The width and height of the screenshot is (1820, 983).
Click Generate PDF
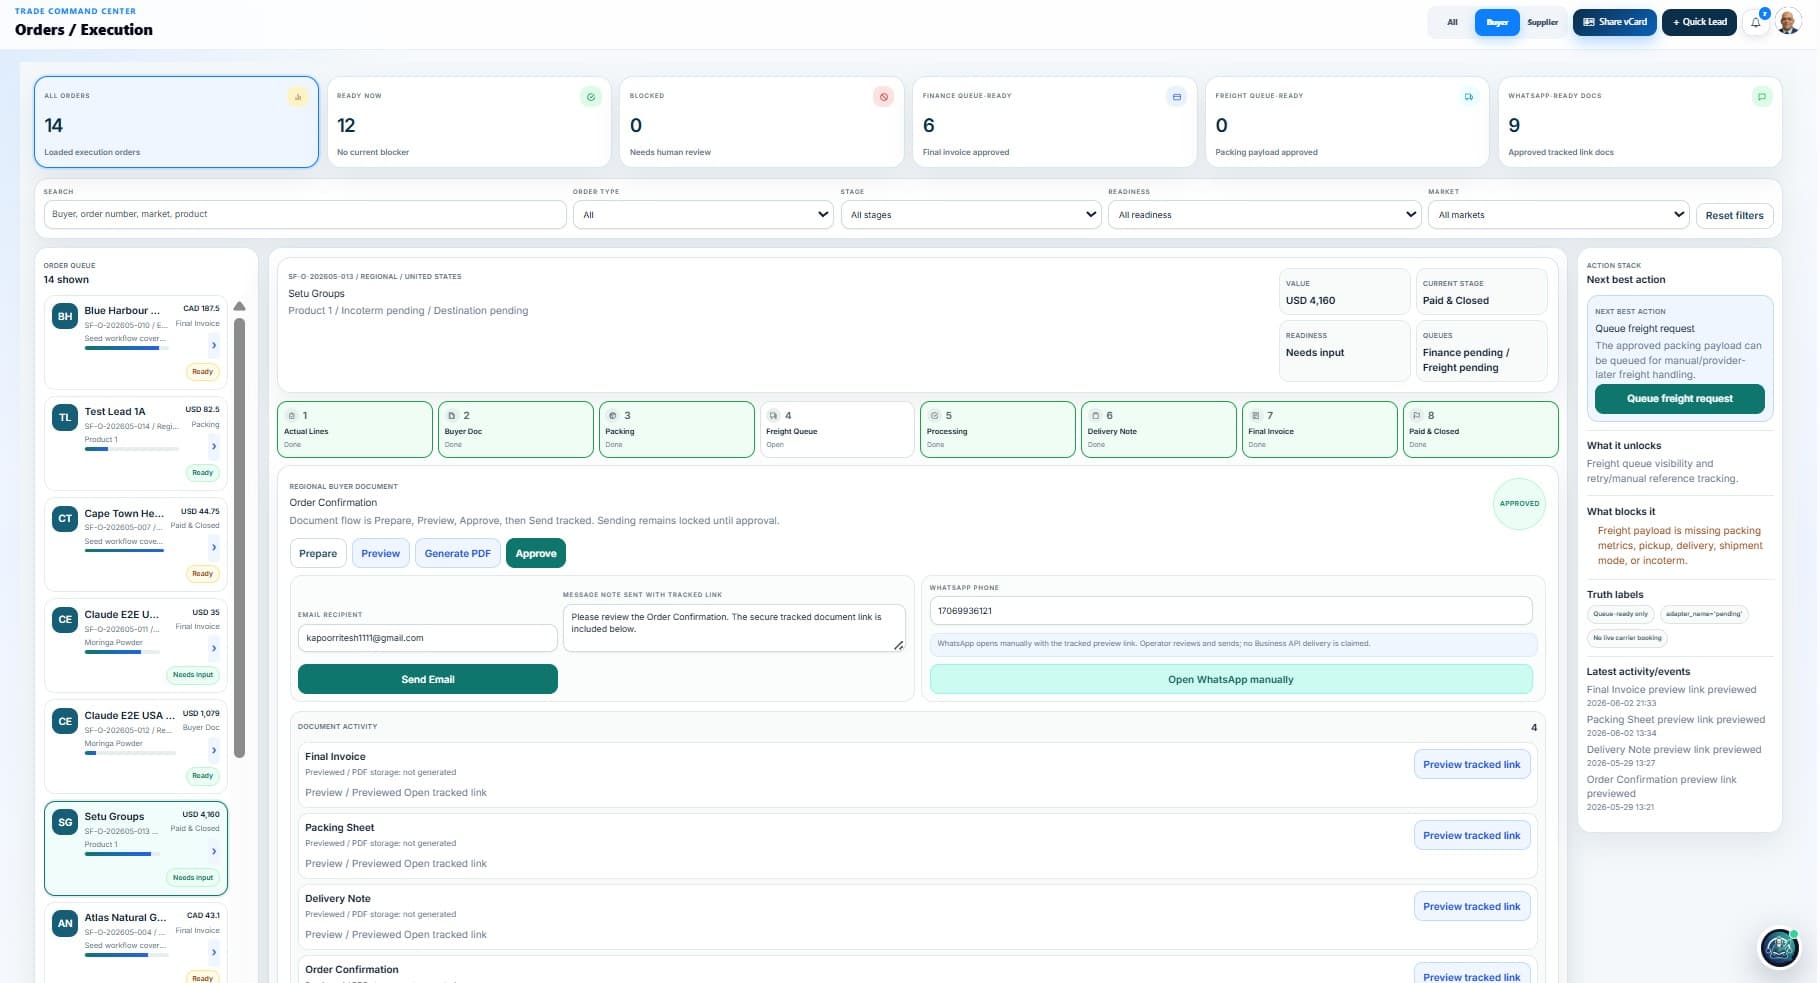pos(457,553)
